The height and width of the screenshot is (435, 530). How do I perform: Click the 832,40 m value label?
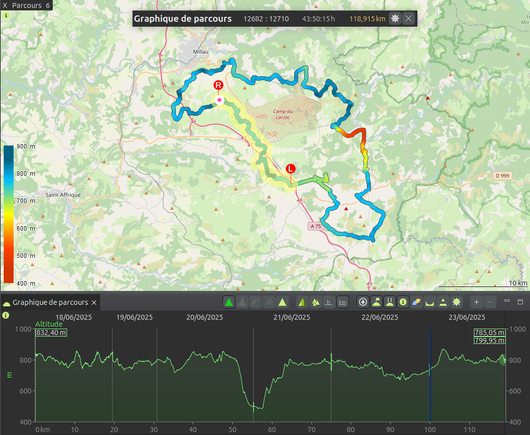pyautogui.click(x=51, y=333)
